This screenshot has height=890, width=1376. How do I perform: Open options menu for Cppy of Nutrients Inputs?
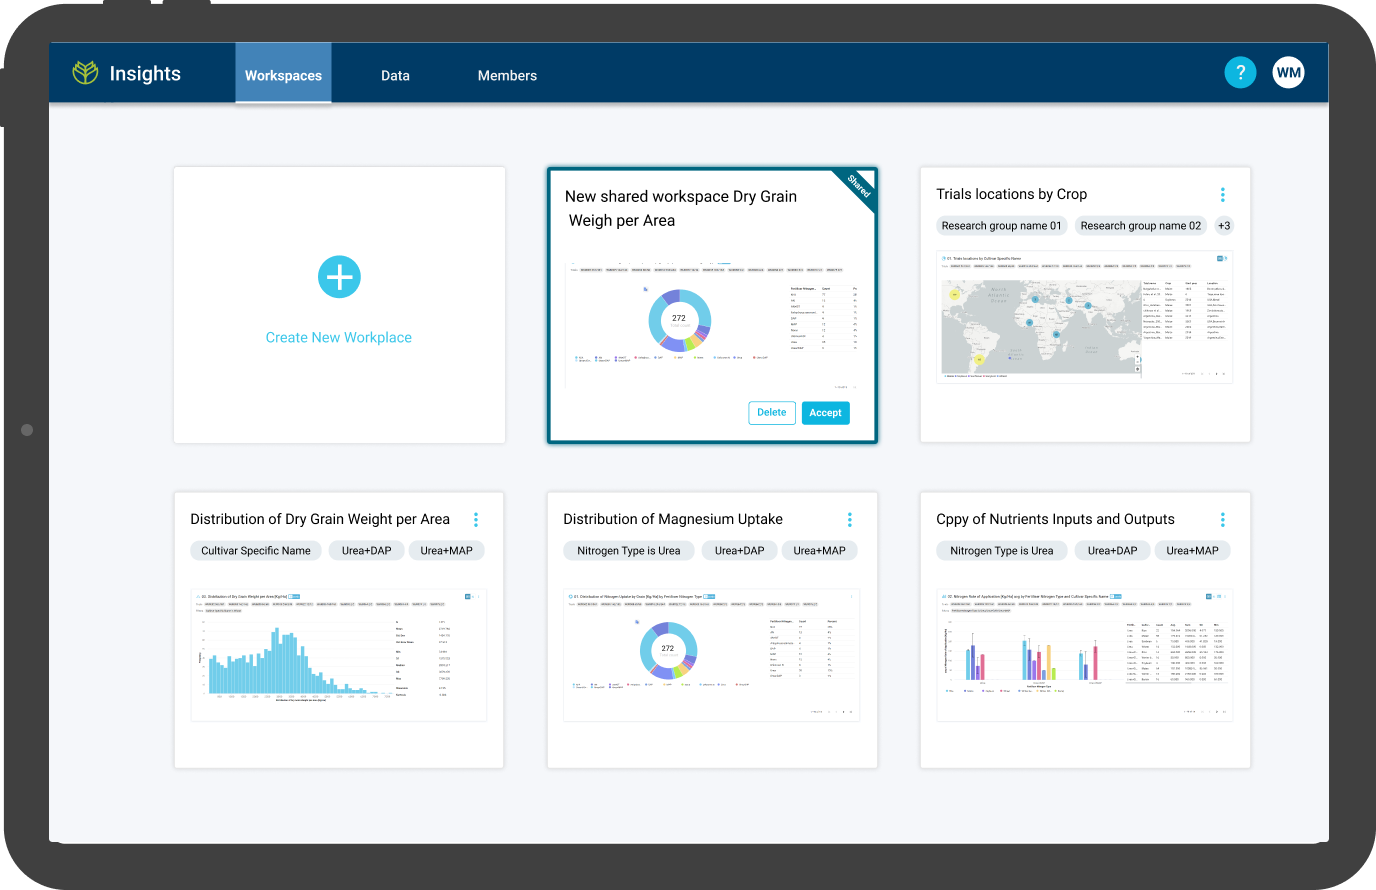click(x=1222, y=520)
